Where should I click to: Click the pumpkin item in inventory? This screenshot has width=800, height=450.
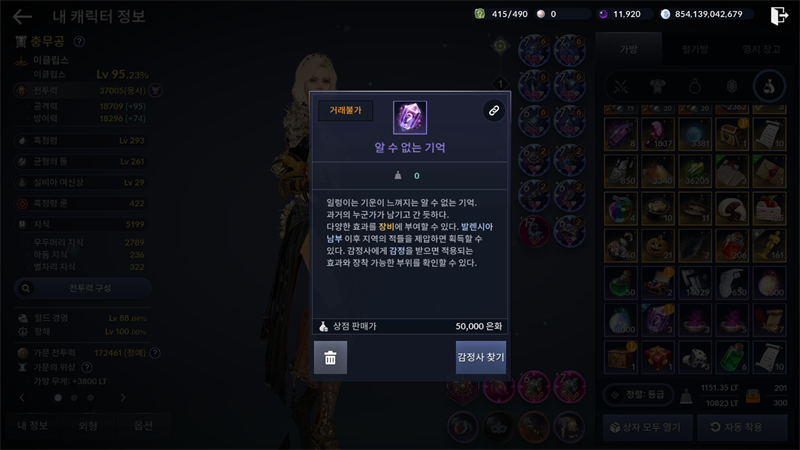658,245
